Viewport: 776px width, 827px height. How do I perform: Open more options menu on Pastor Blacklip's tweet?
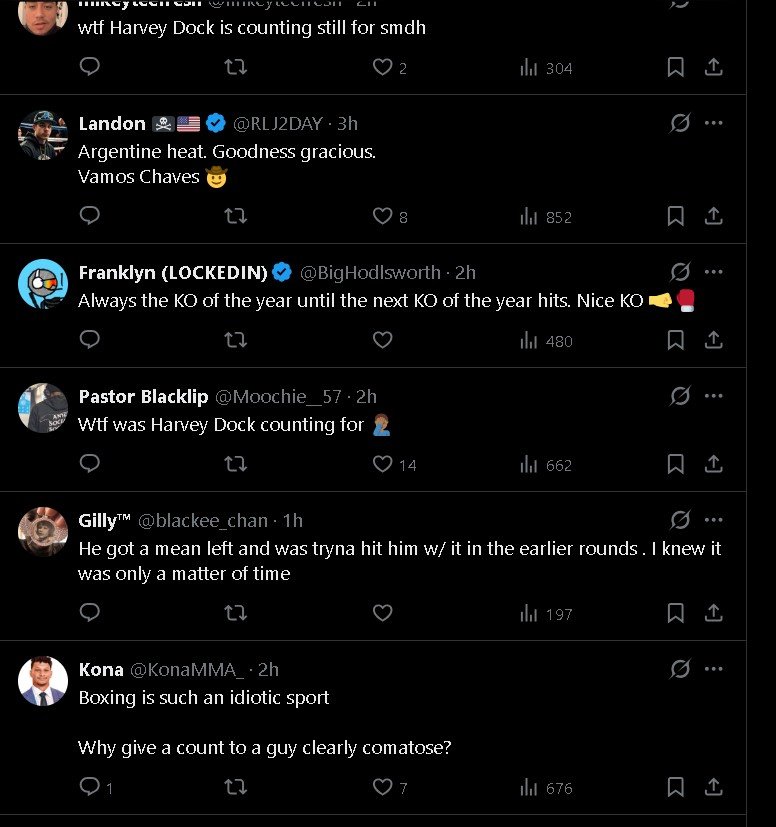[714, 396]
